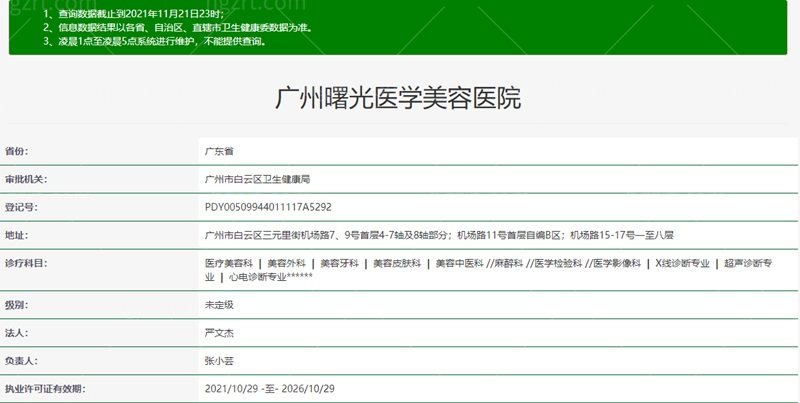Viewport: 800px width, 403px height.
Task: Click the department entry 美容牙科
Action: tap(339, 264)
